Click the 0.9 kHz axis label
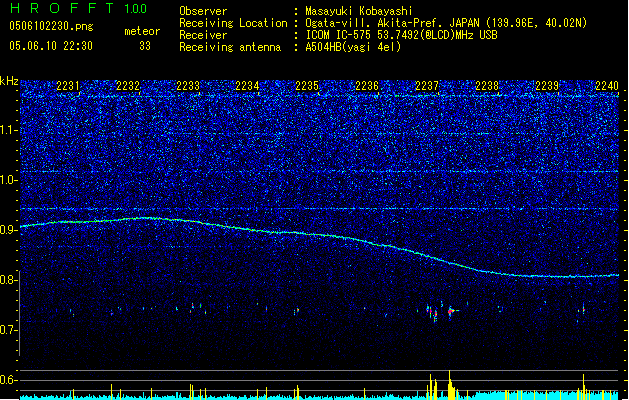Image resolution: width=629 pixels, height=400 pixels. coord(9,230)
